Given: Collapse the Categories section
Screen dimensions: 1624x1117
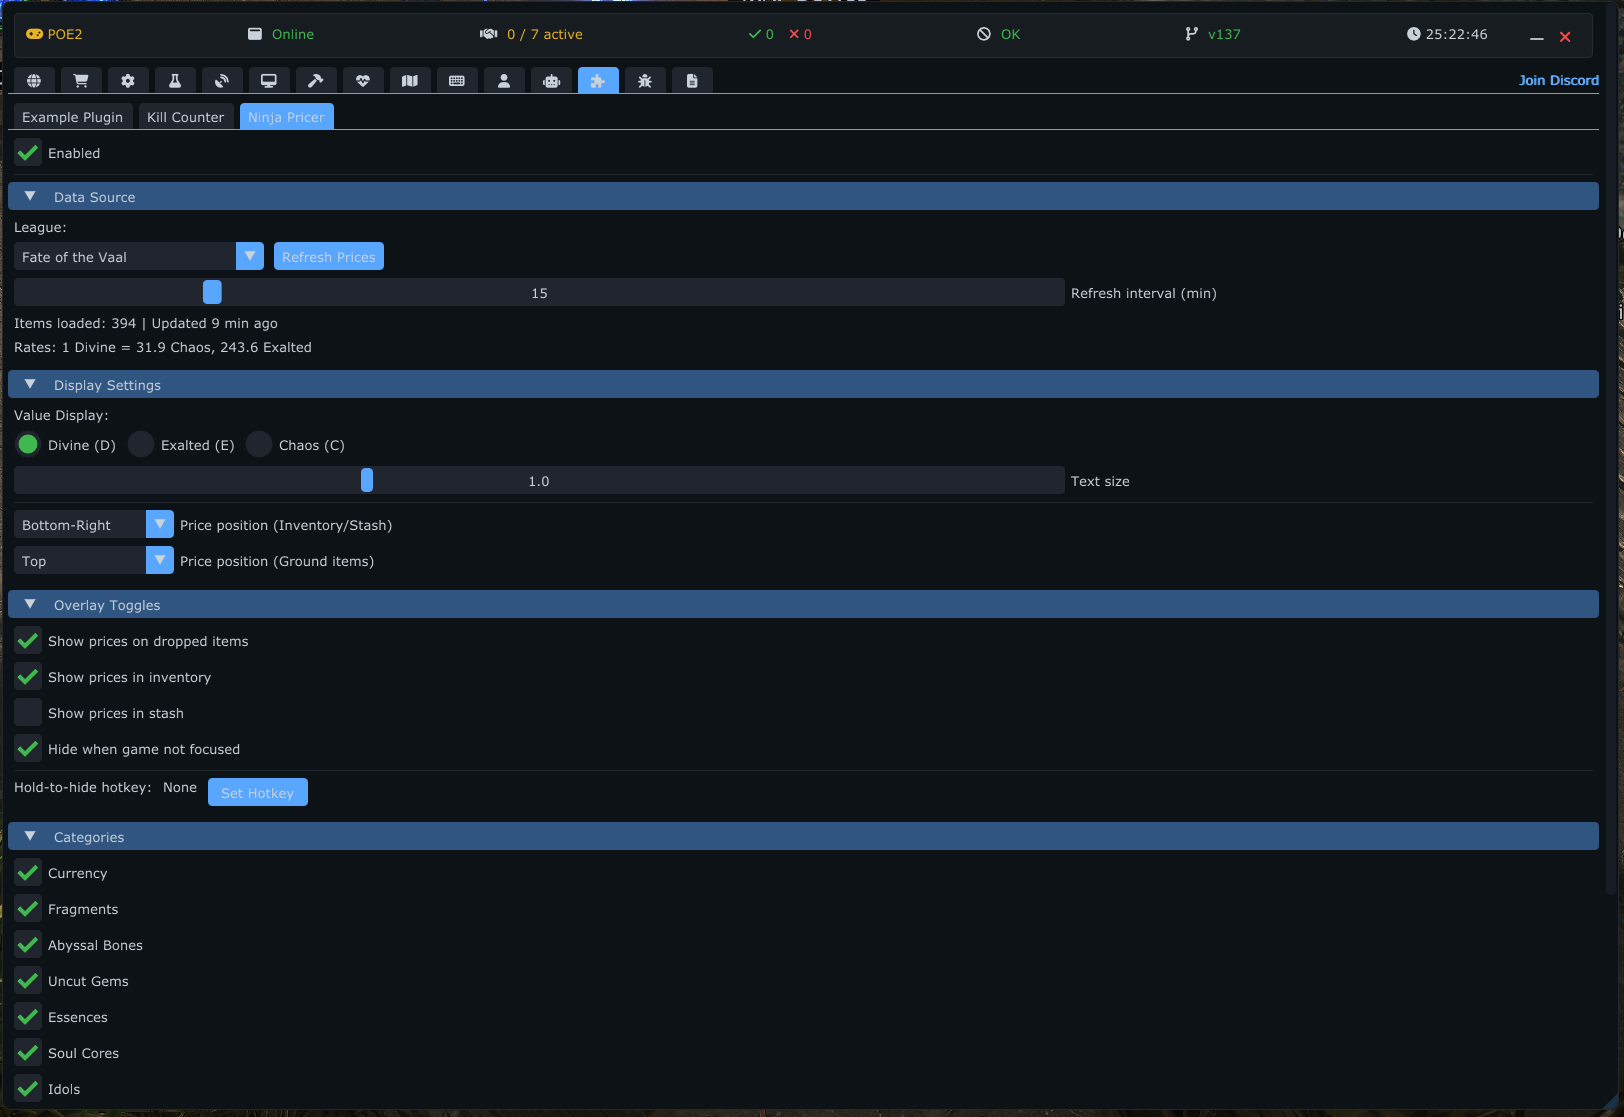Looking at the screenshot, I should (x=803, y=837).
